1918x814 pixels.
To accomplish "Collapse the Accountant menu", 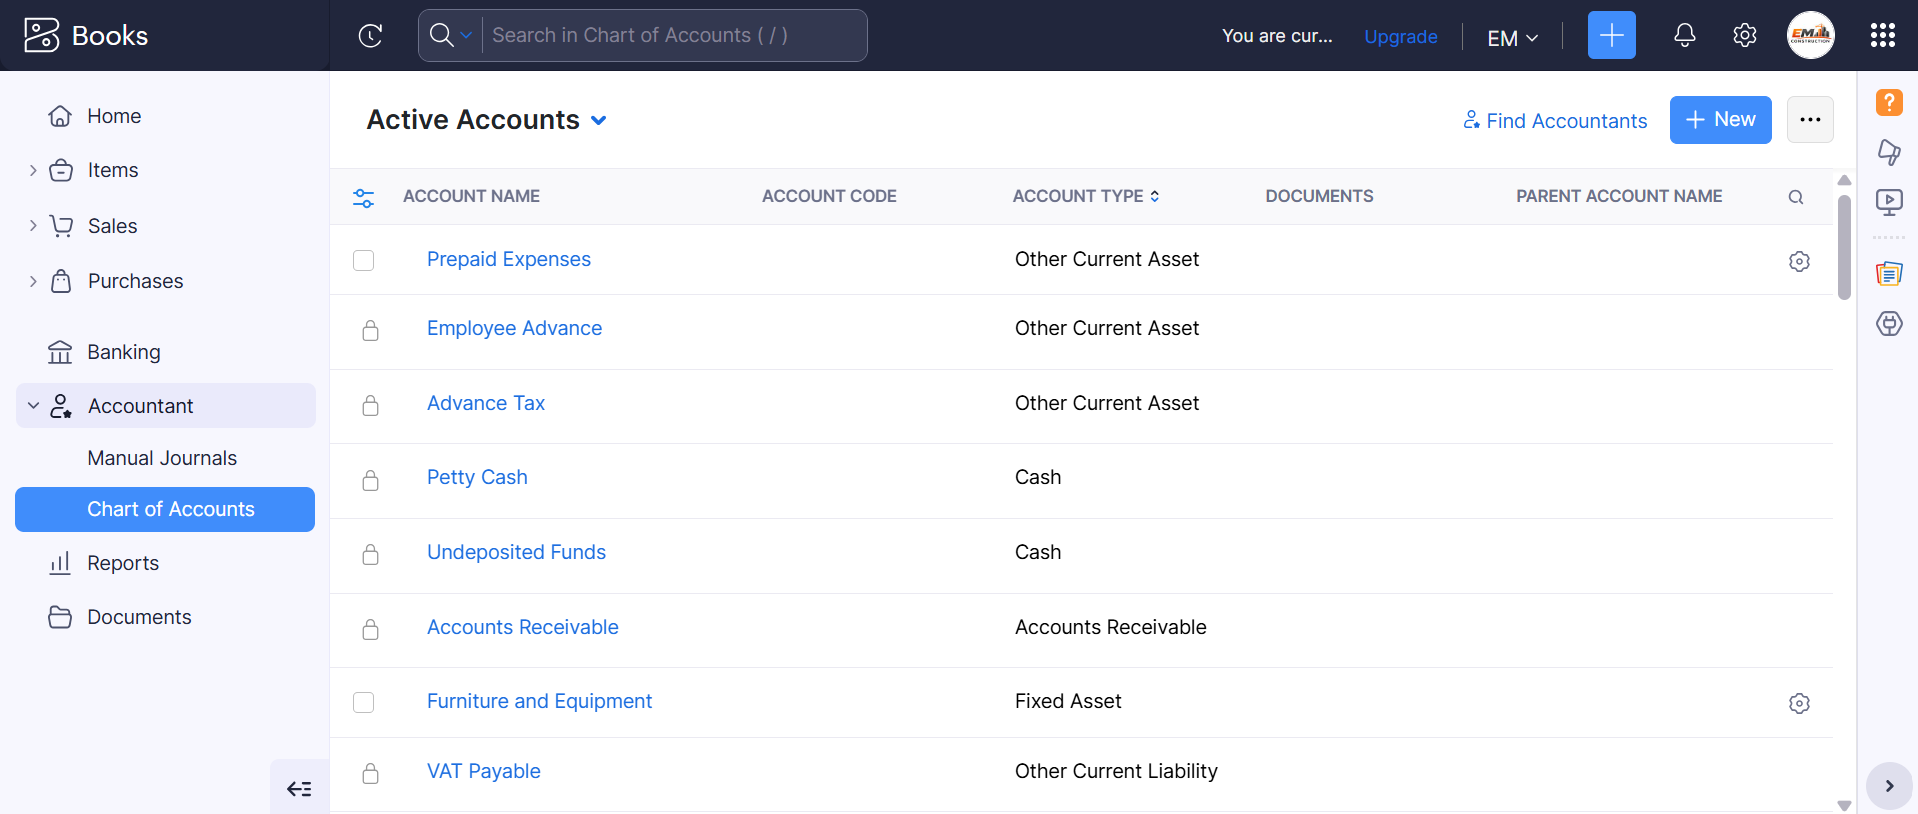I will (33, 405).
